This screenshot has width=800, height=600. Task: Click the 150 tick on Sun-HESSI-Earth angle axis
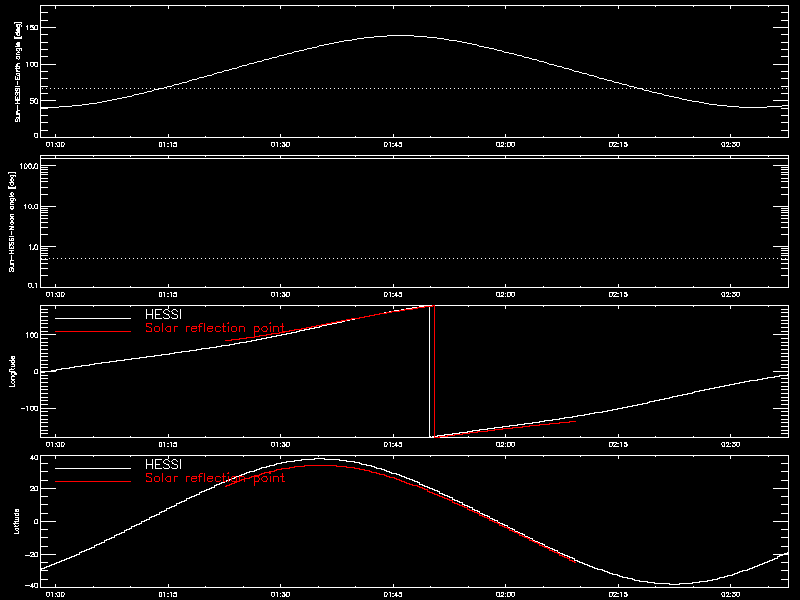pyautogui.click(x=32, y=28)
